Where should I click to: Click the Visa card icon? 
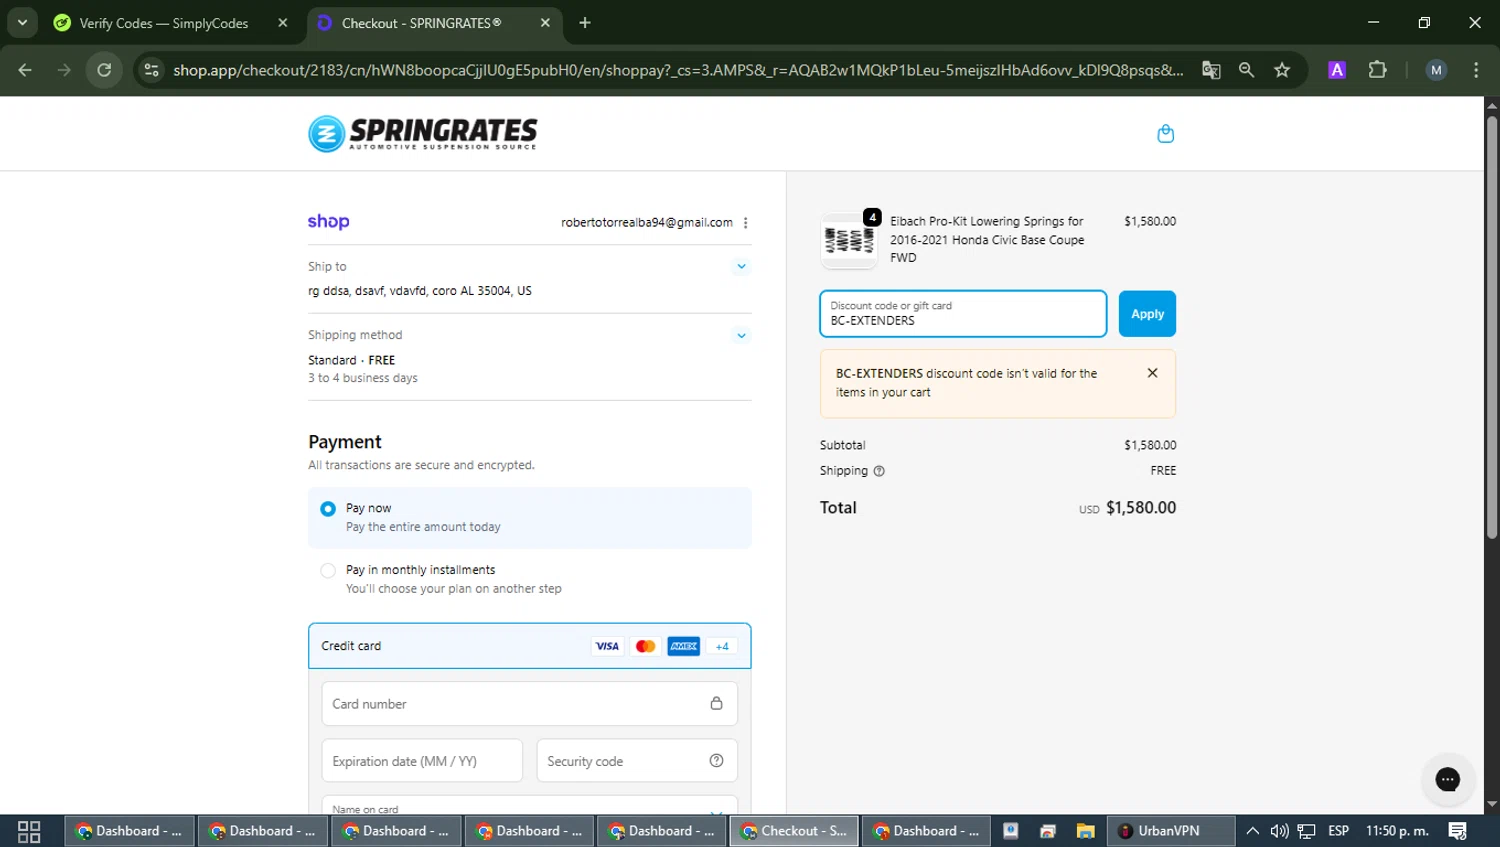click(x=607, y=646)
